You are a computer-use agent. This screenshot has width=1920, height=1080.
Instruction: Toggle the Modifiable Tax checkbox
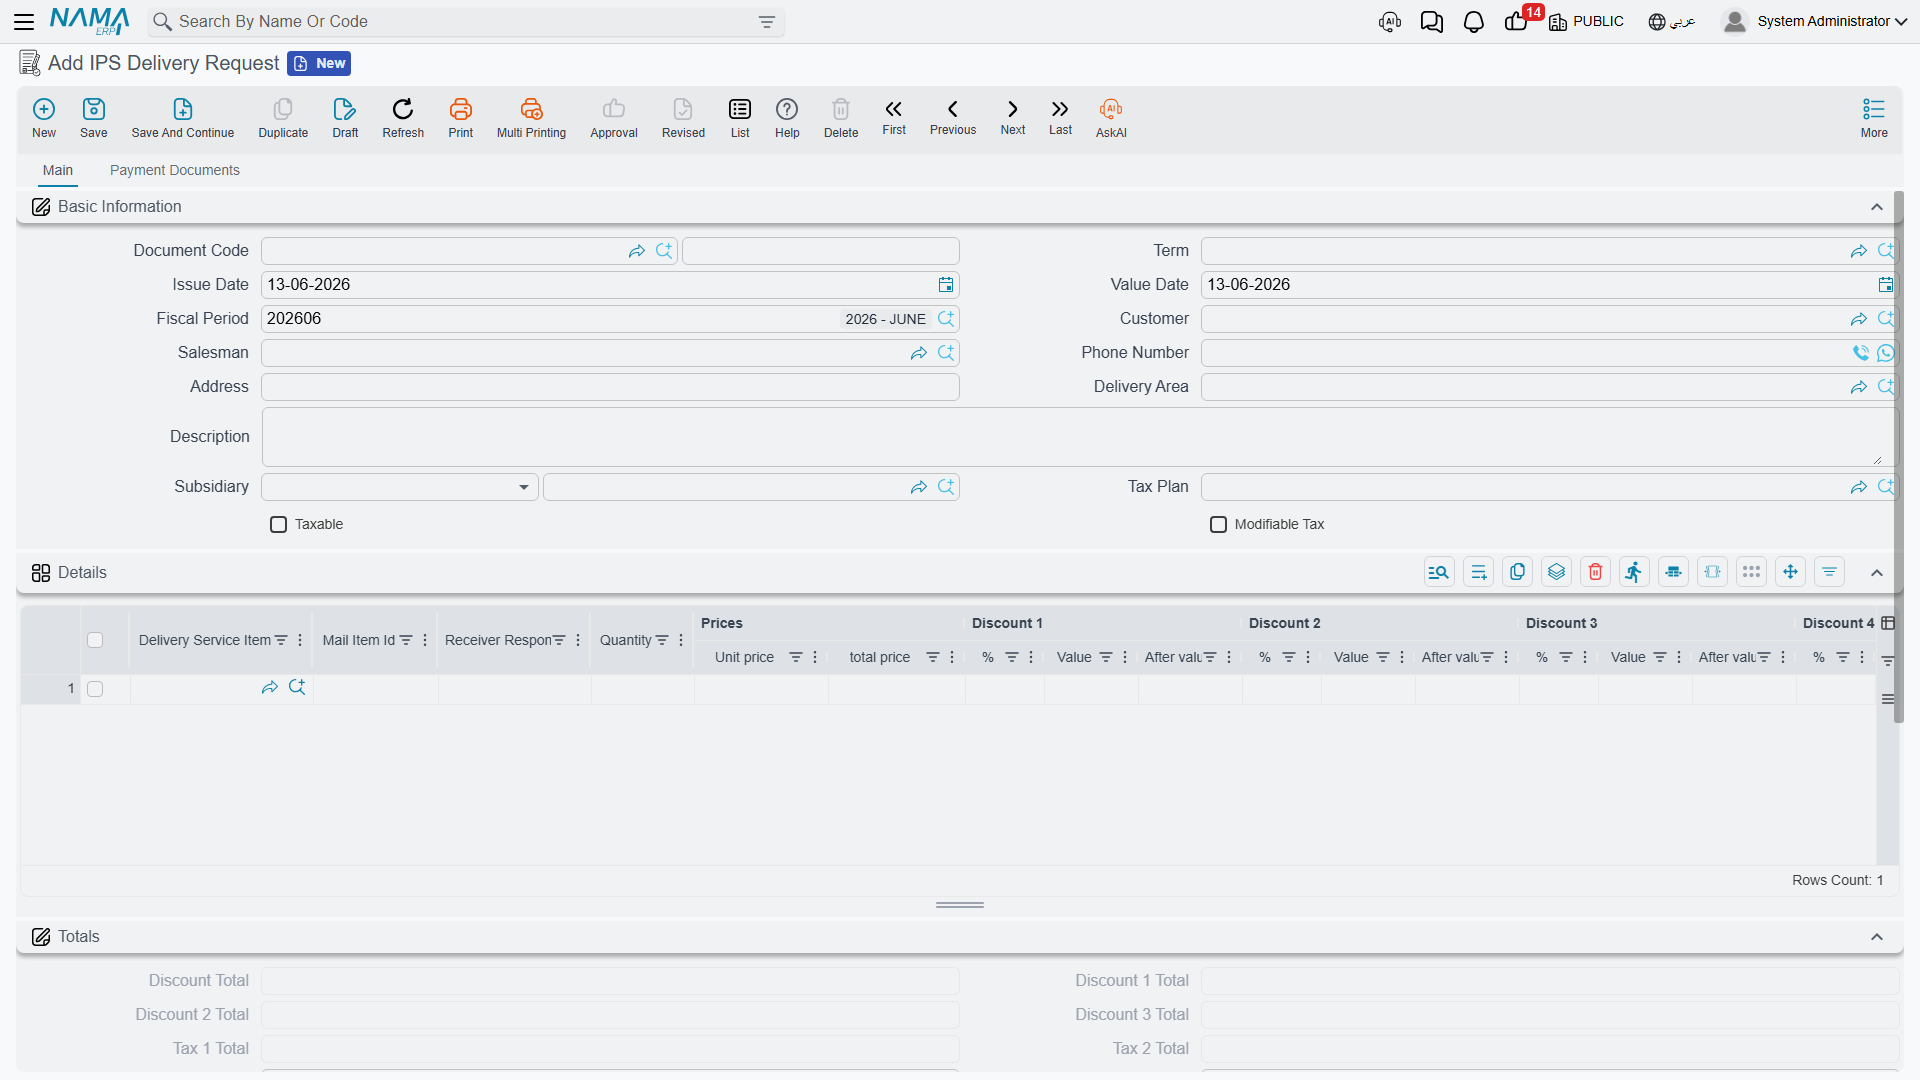pos(1218,524)
